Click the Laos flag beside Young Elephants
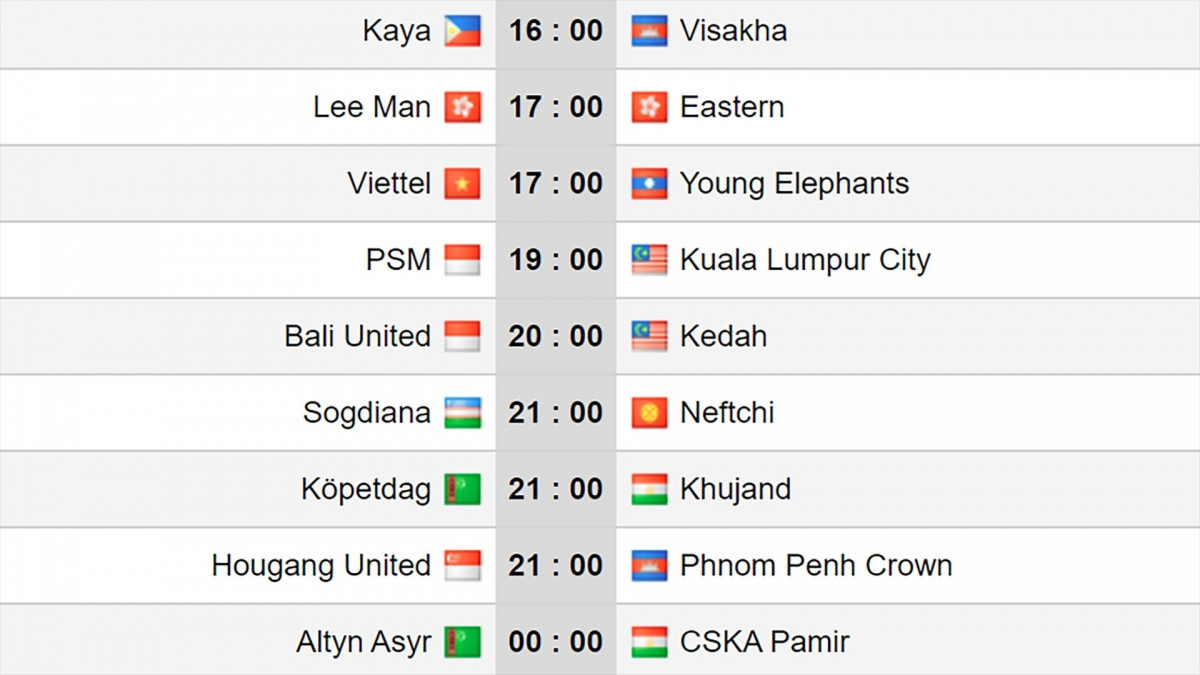 (x=649, y=184)
